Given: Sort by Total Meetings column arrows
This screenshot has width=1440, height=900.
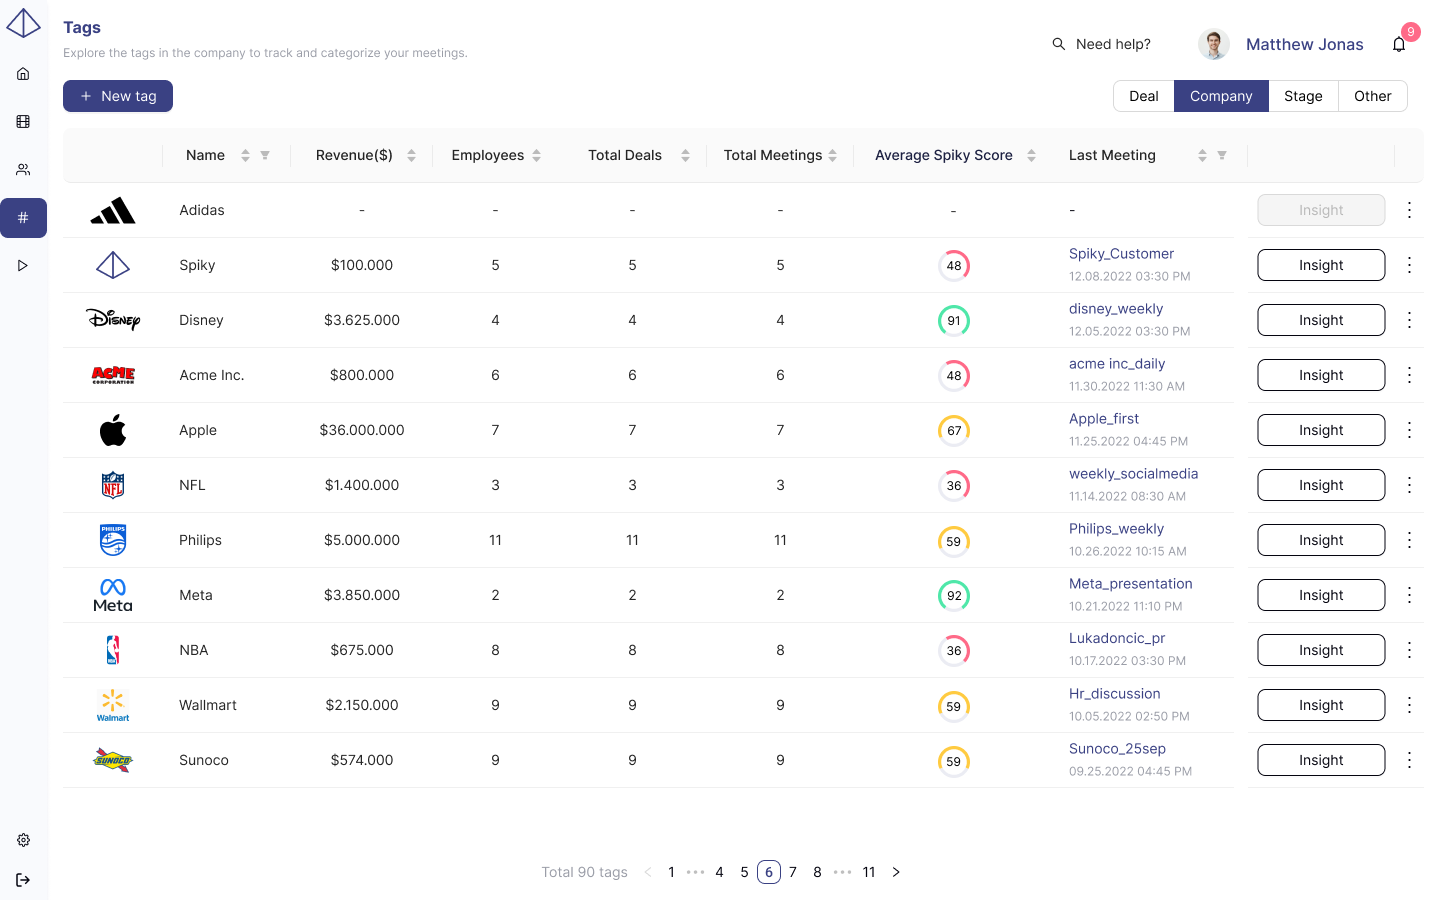Looking at the screenshot, I should (x=833, y=155).
